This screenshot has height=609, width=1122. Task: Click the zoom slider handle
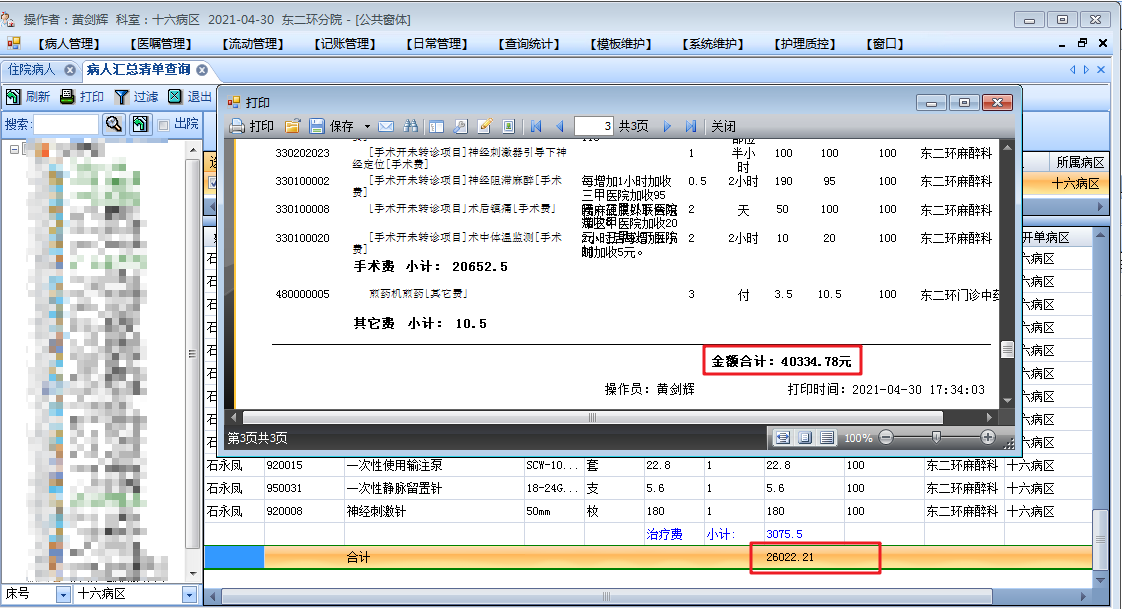pyautogui.click(x=936, y=437)
